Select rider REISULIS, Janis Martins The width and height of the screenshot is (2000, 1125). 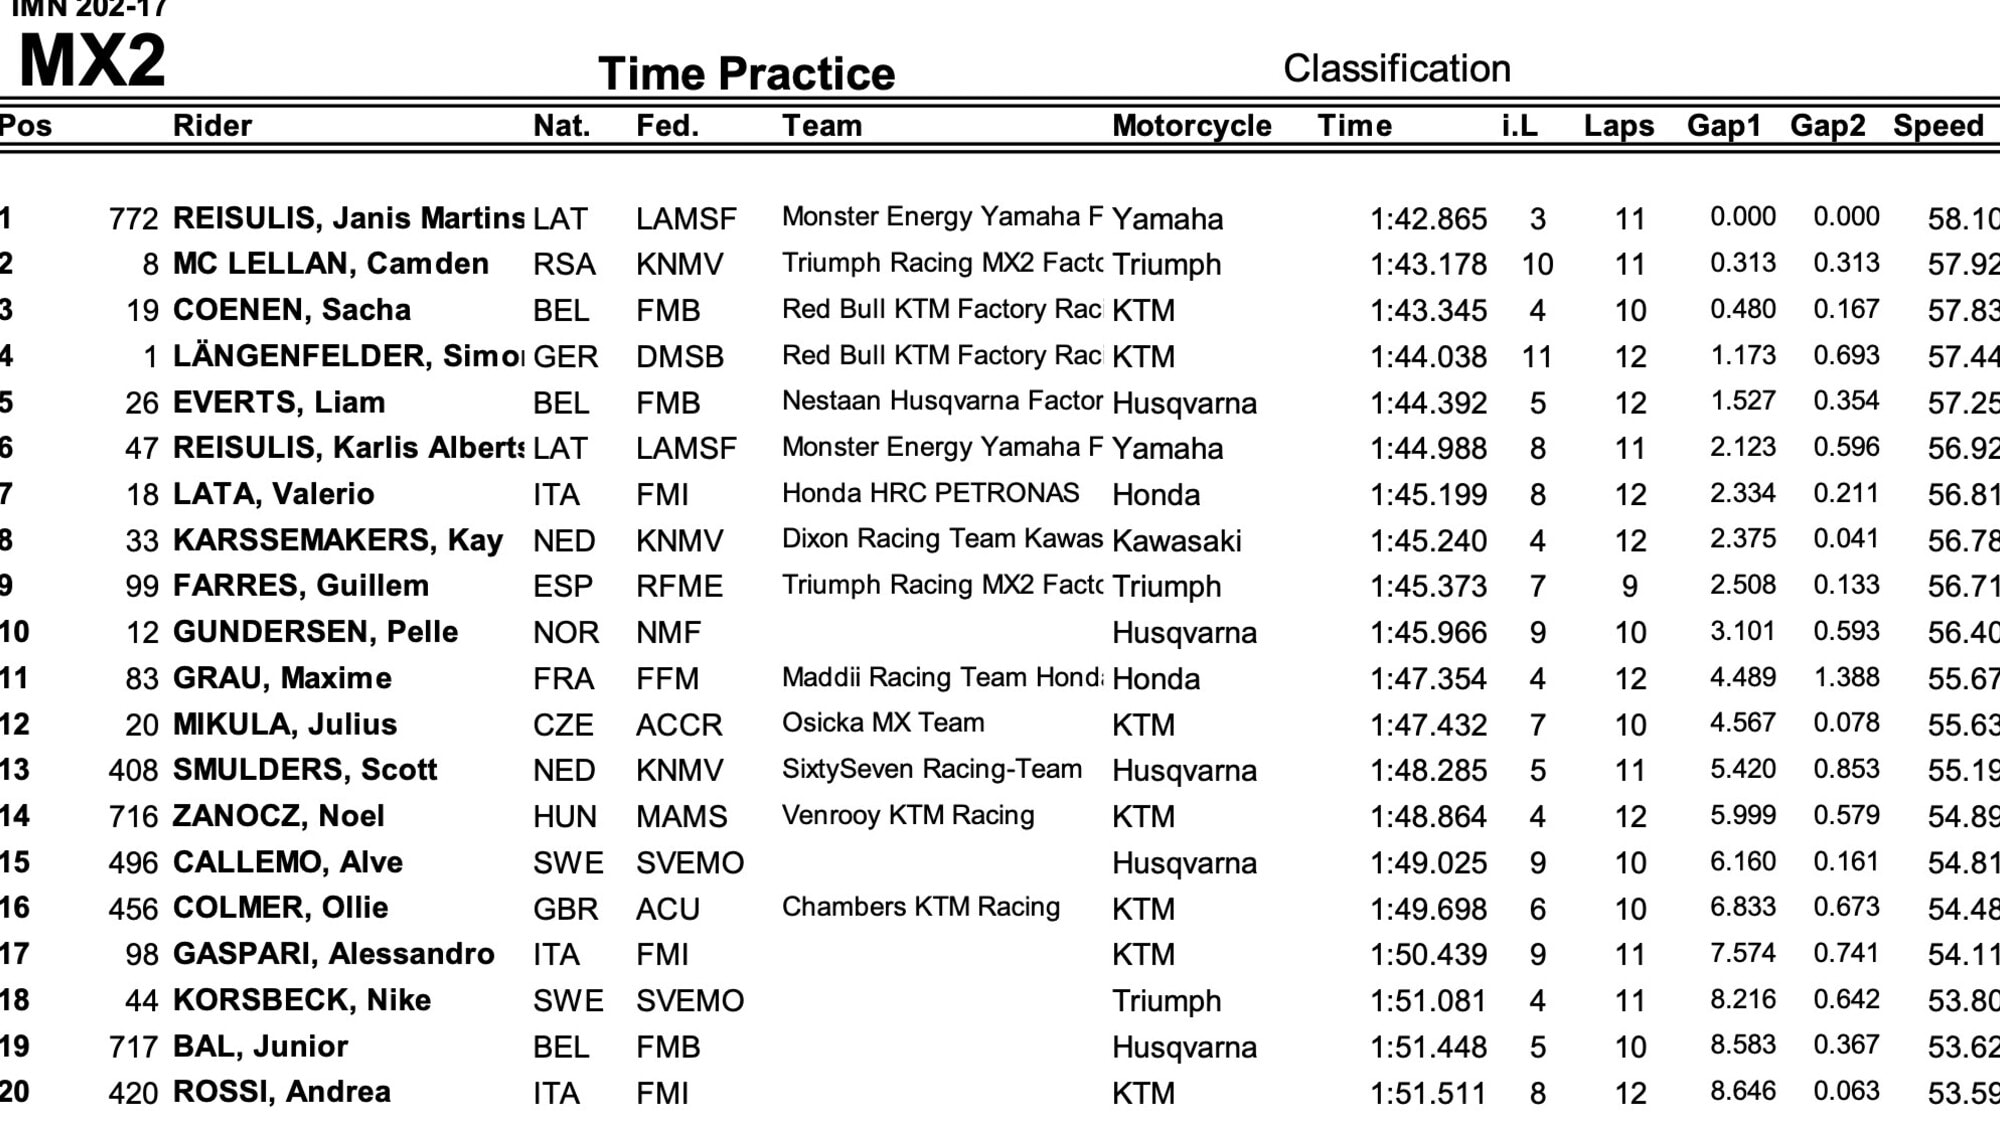pyautogui.click(x=348, y=218)
